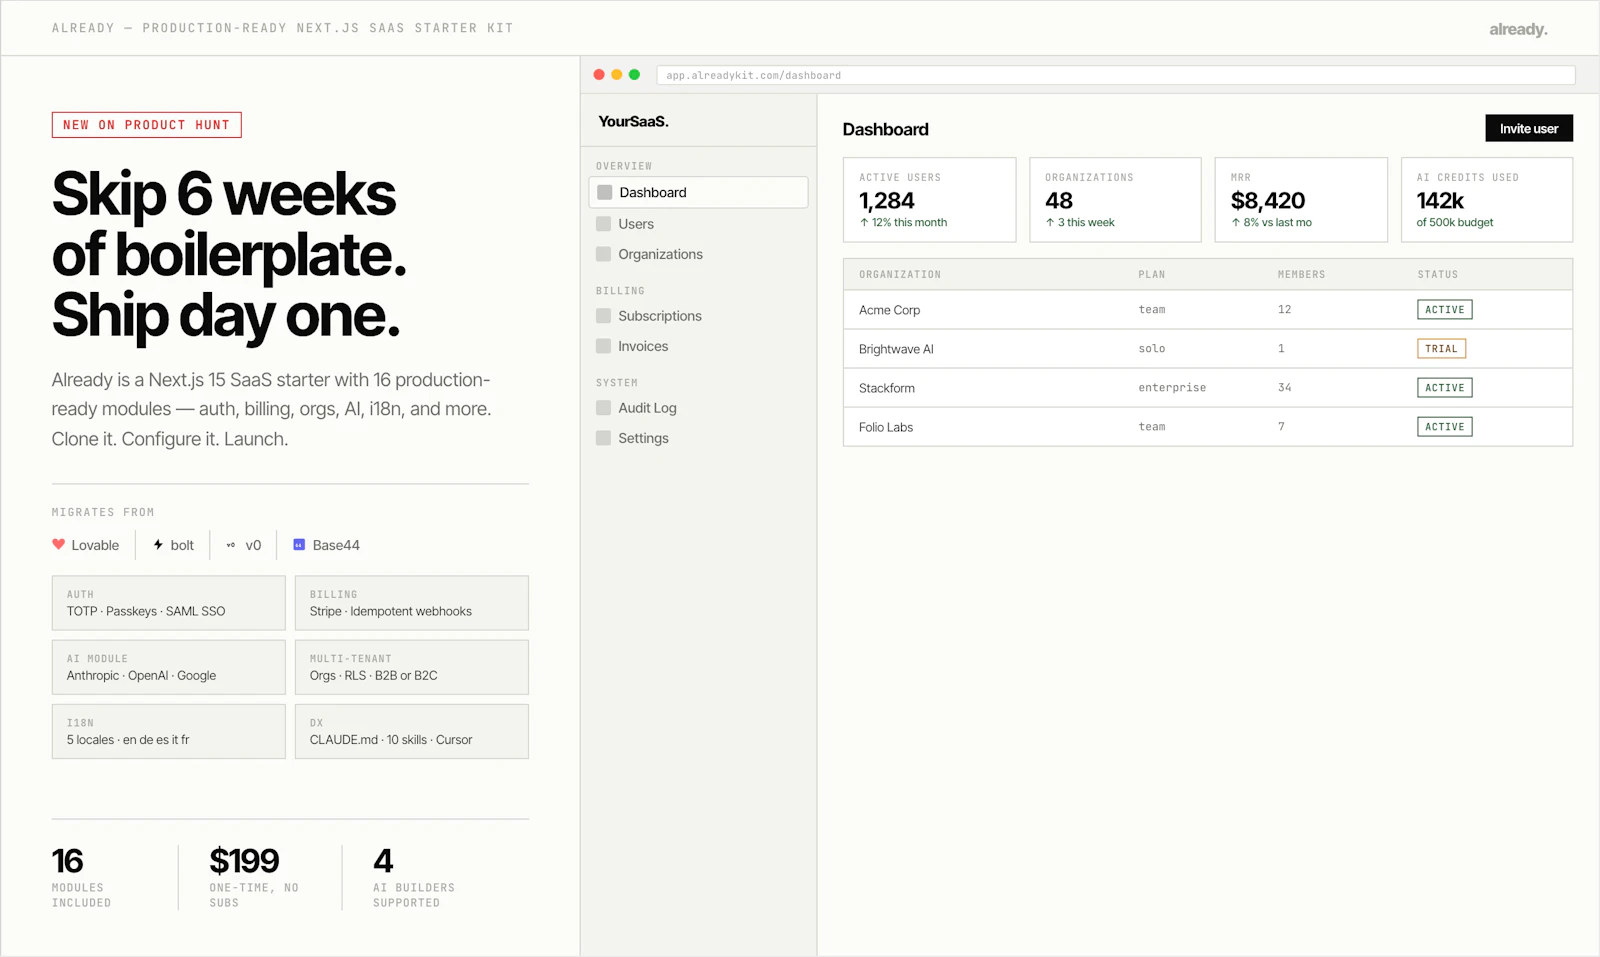1600x957 pixels.
Task: Click the app.alreadykit.com/dashboard address bar
Action: tap(1116, 75)
